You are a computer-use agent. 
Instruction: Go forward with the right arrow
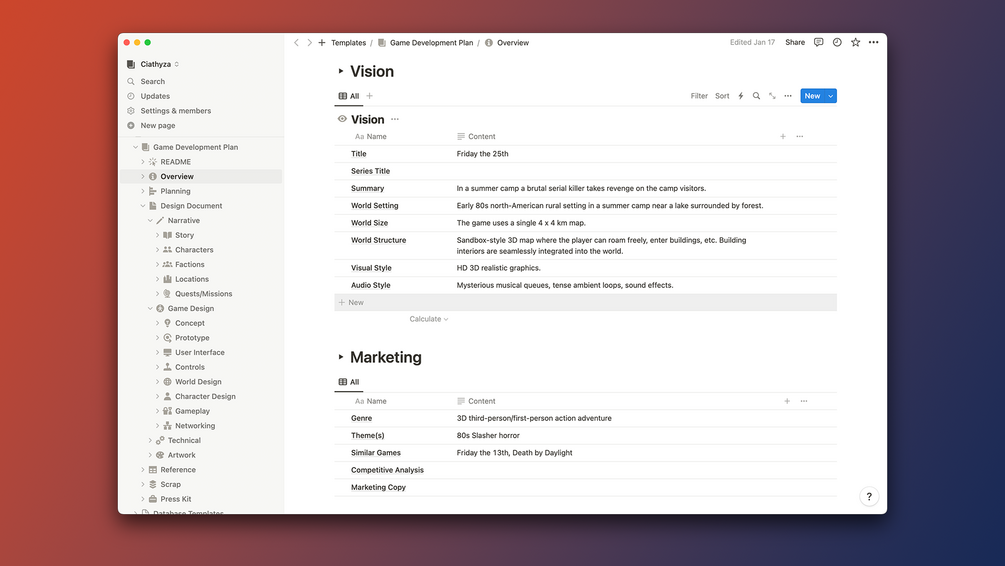tap(309, 43)
